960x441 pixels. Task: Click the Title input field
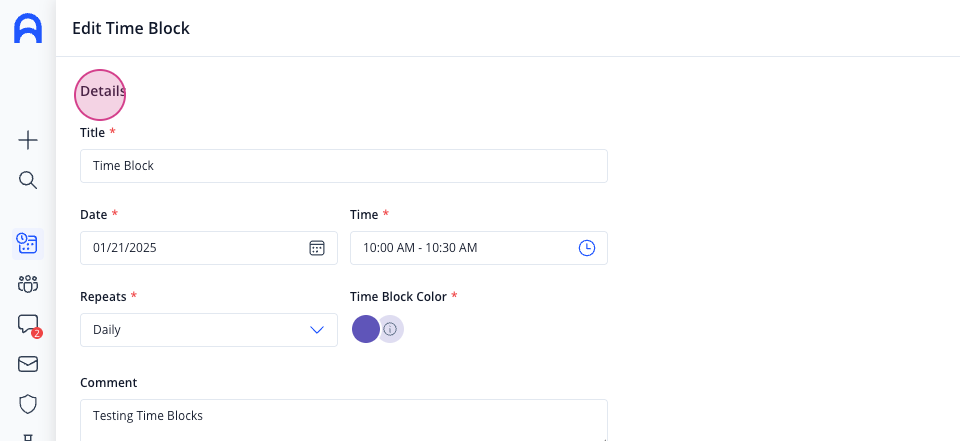[343, 165]
